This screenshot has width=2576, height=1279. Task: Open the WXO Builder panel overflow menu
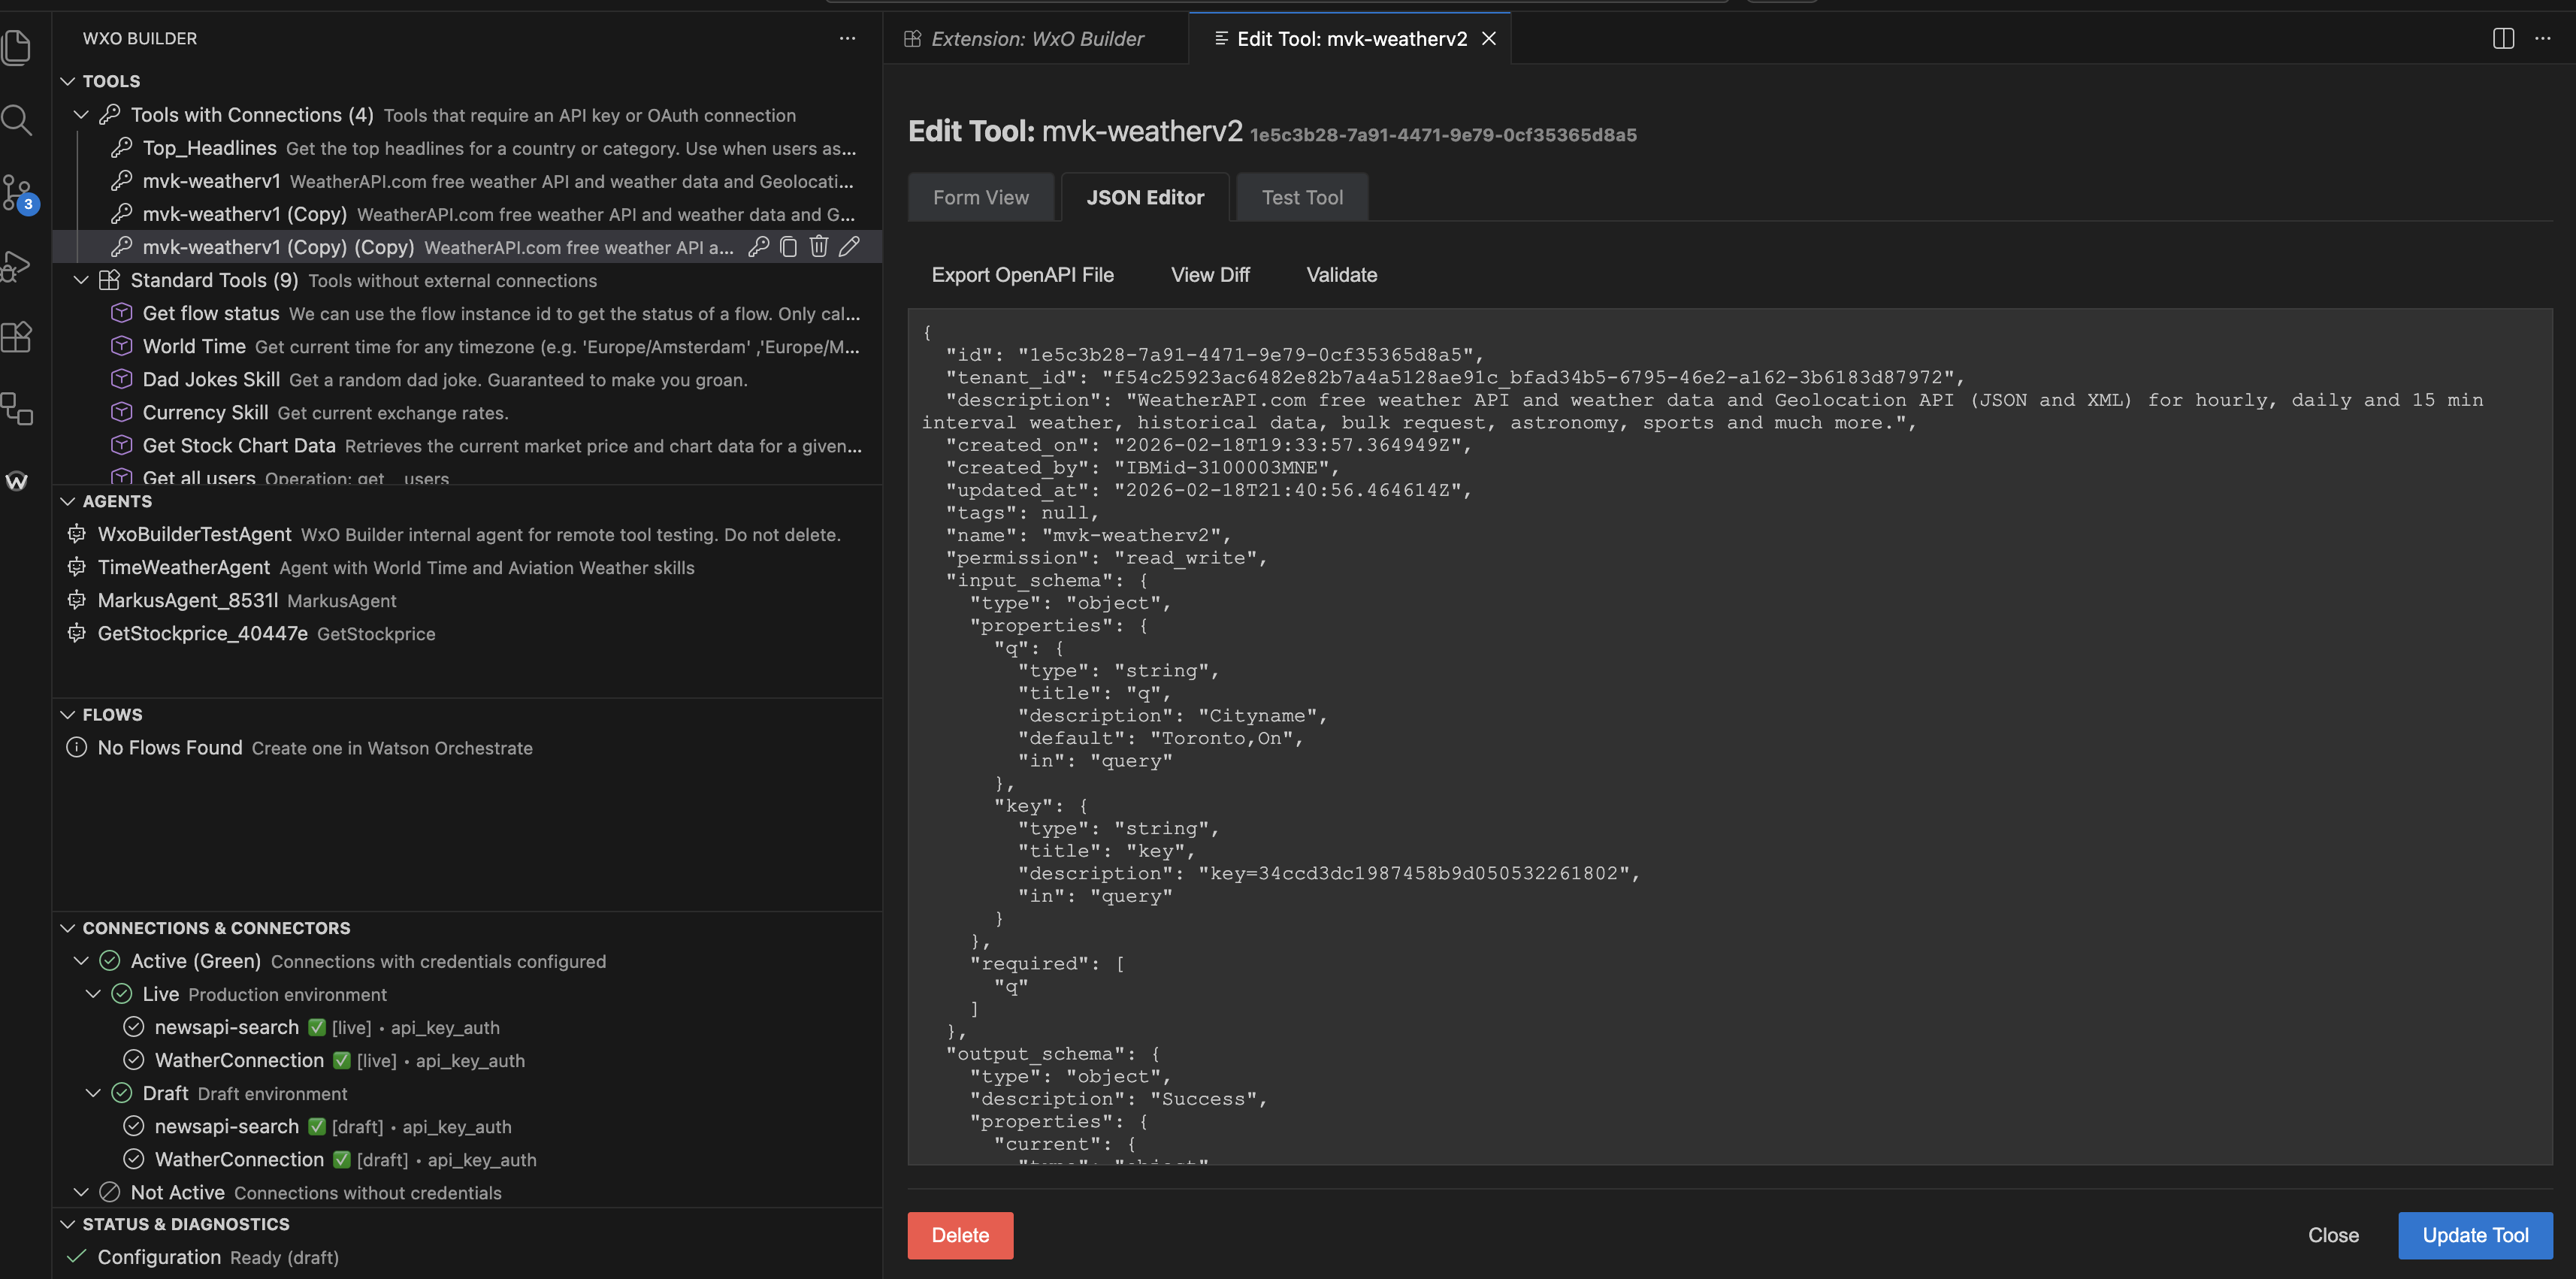[x=848, y=38]
